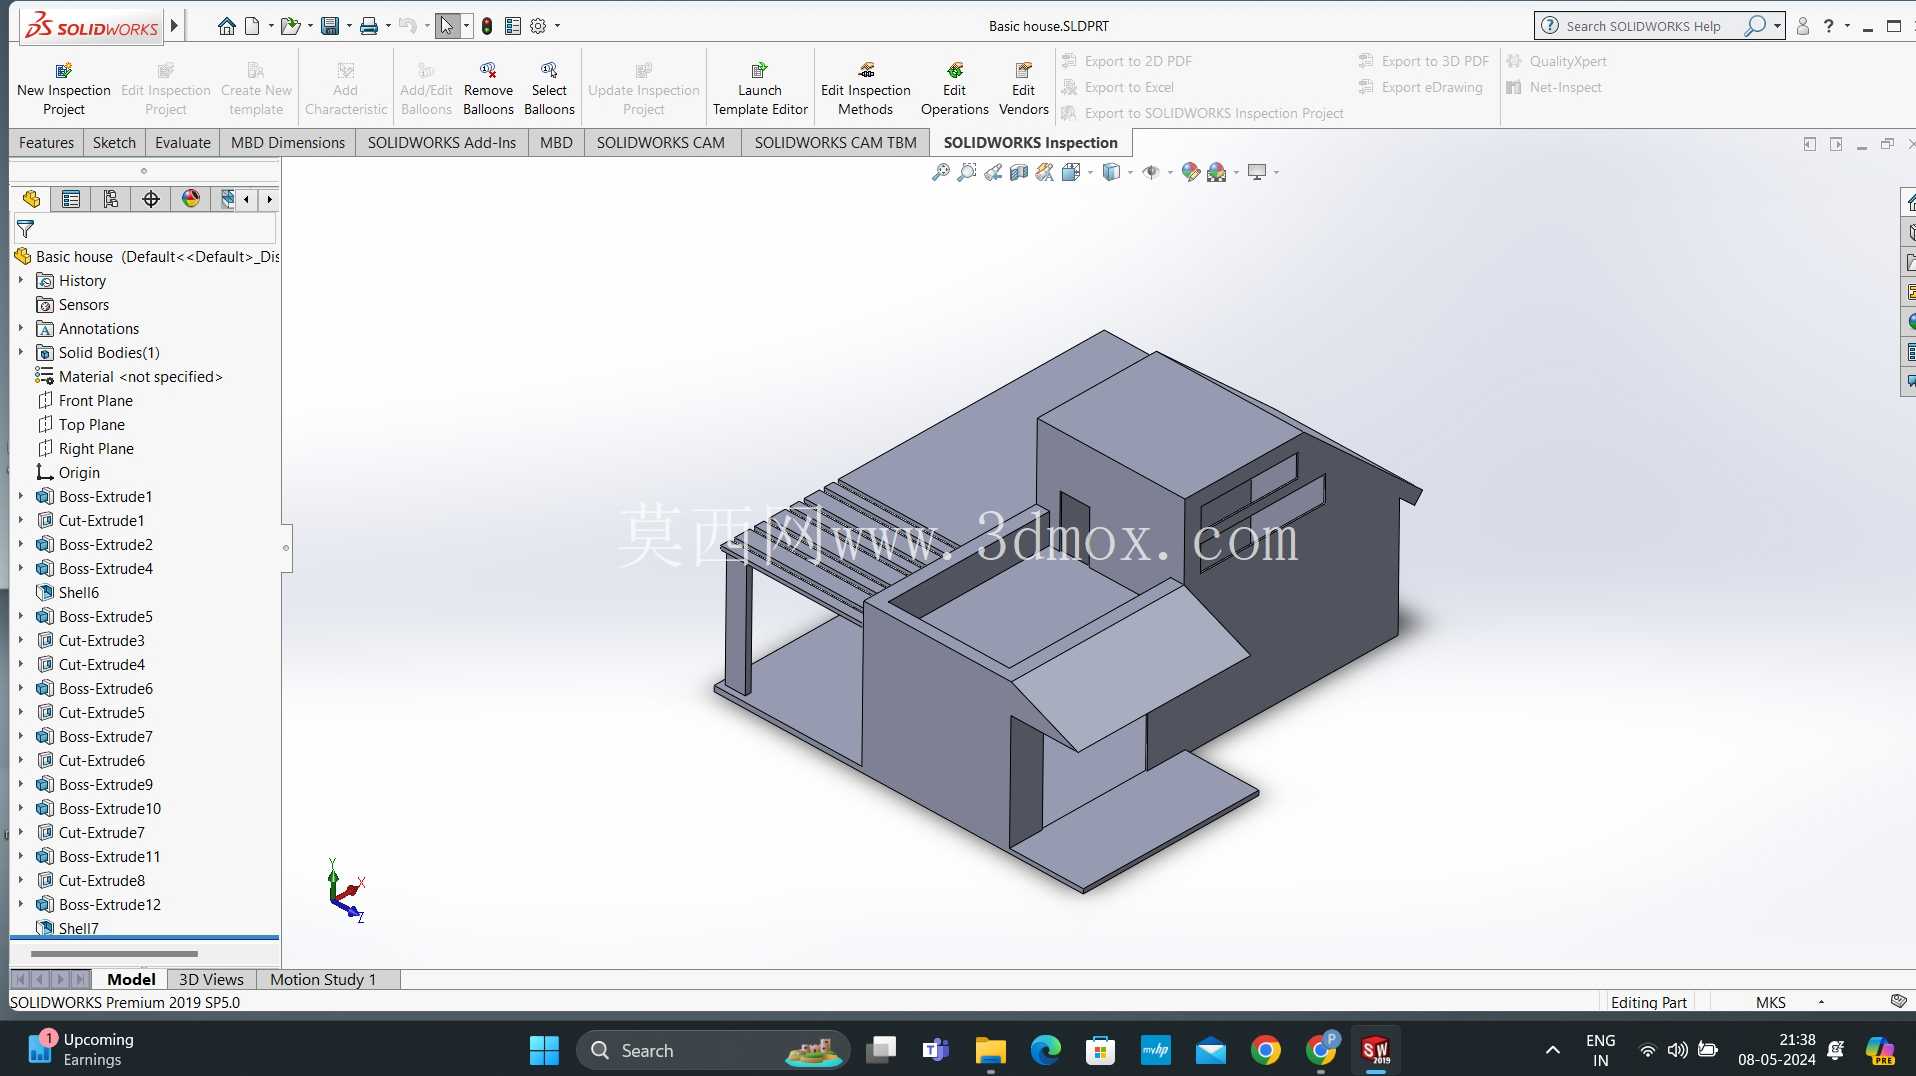Open FeatureManager Design Tree tab
This screenshot has width=1916, height=1076.
[31, 199]
